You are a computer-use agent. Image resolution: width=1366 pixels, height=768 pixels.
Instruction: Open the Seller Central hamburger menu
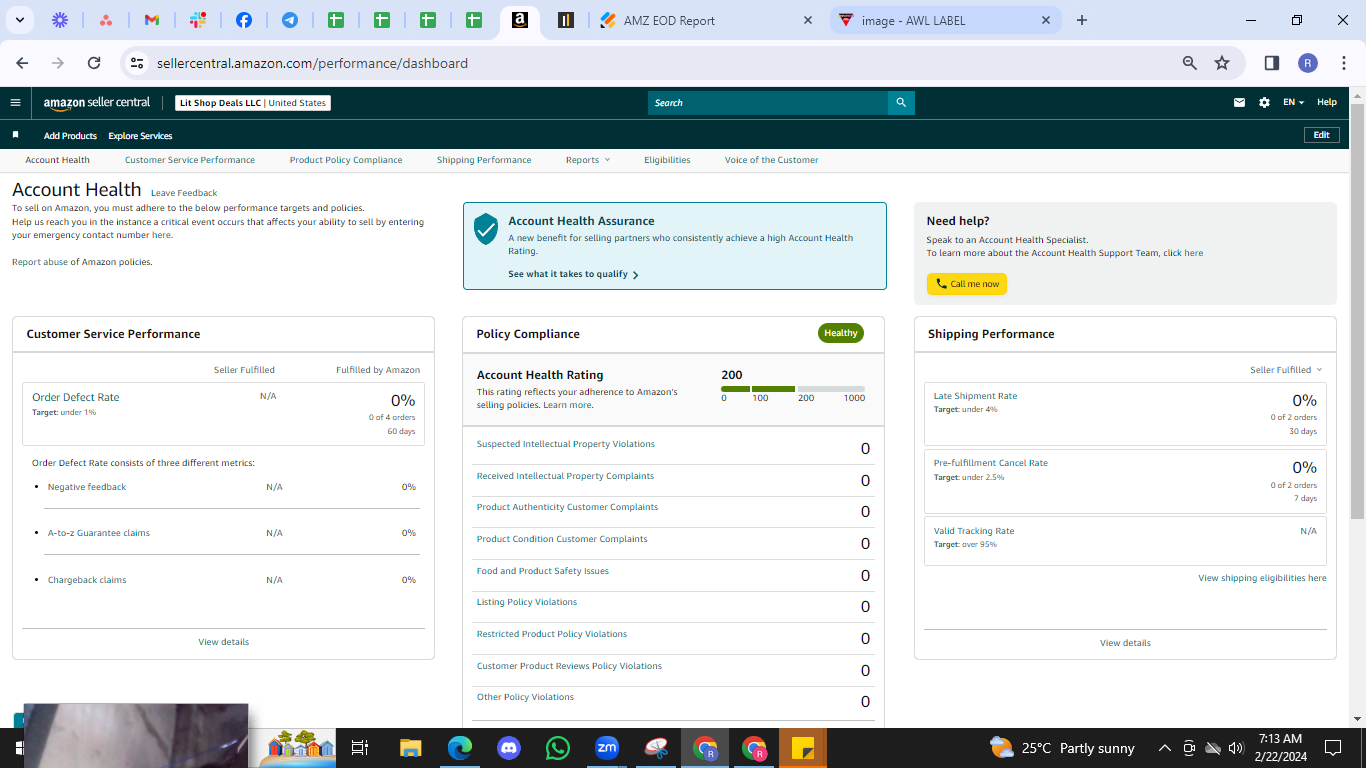[15, 102]
